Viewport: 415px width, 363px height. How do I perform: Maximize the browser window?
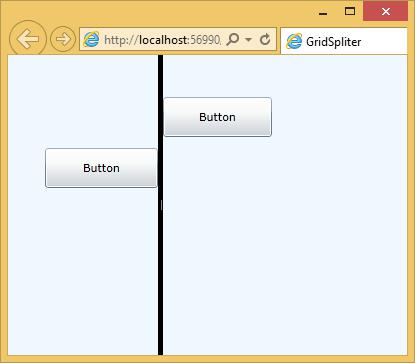click(350, 12)
